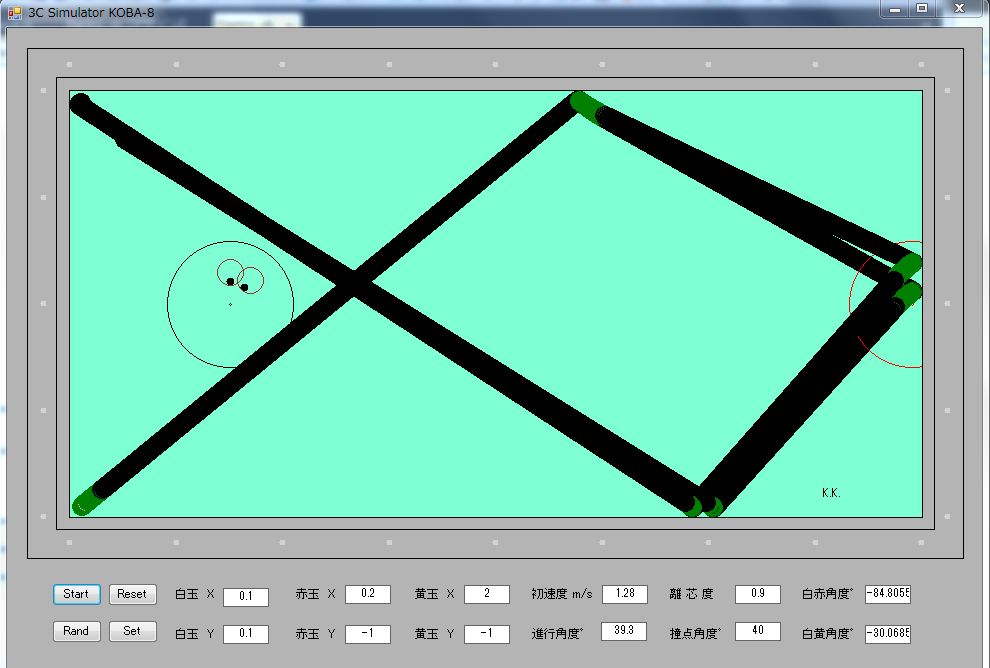Viewport: 990px width, 668px height.
Task: Click the Rand button
Action: (76, 631)
